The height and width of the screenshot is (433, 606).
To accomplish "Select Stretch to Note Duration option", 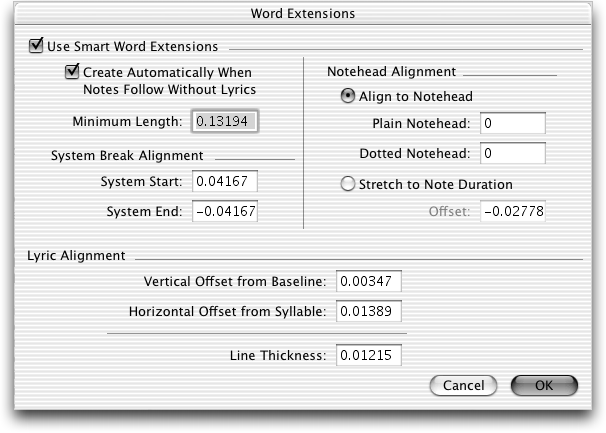I will click(347, 184).
